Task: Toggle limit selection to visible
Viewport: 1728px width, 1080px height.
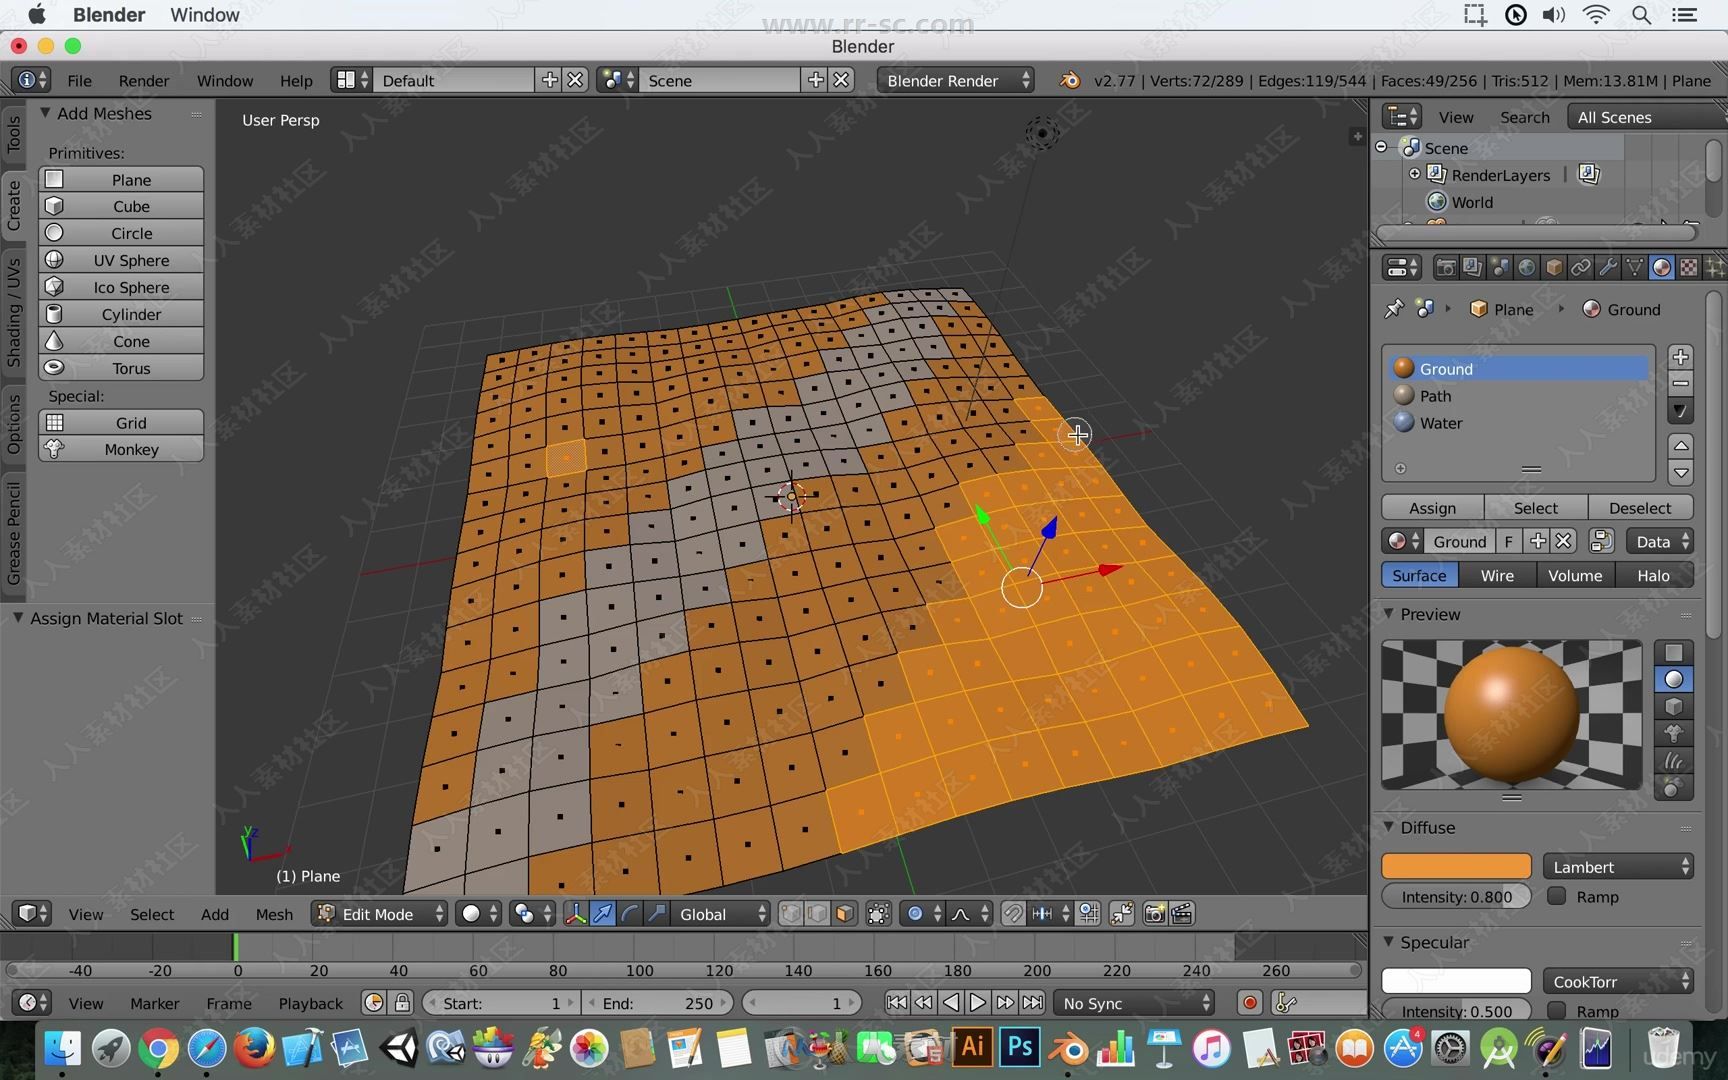Action: click(x=878, y=914)
